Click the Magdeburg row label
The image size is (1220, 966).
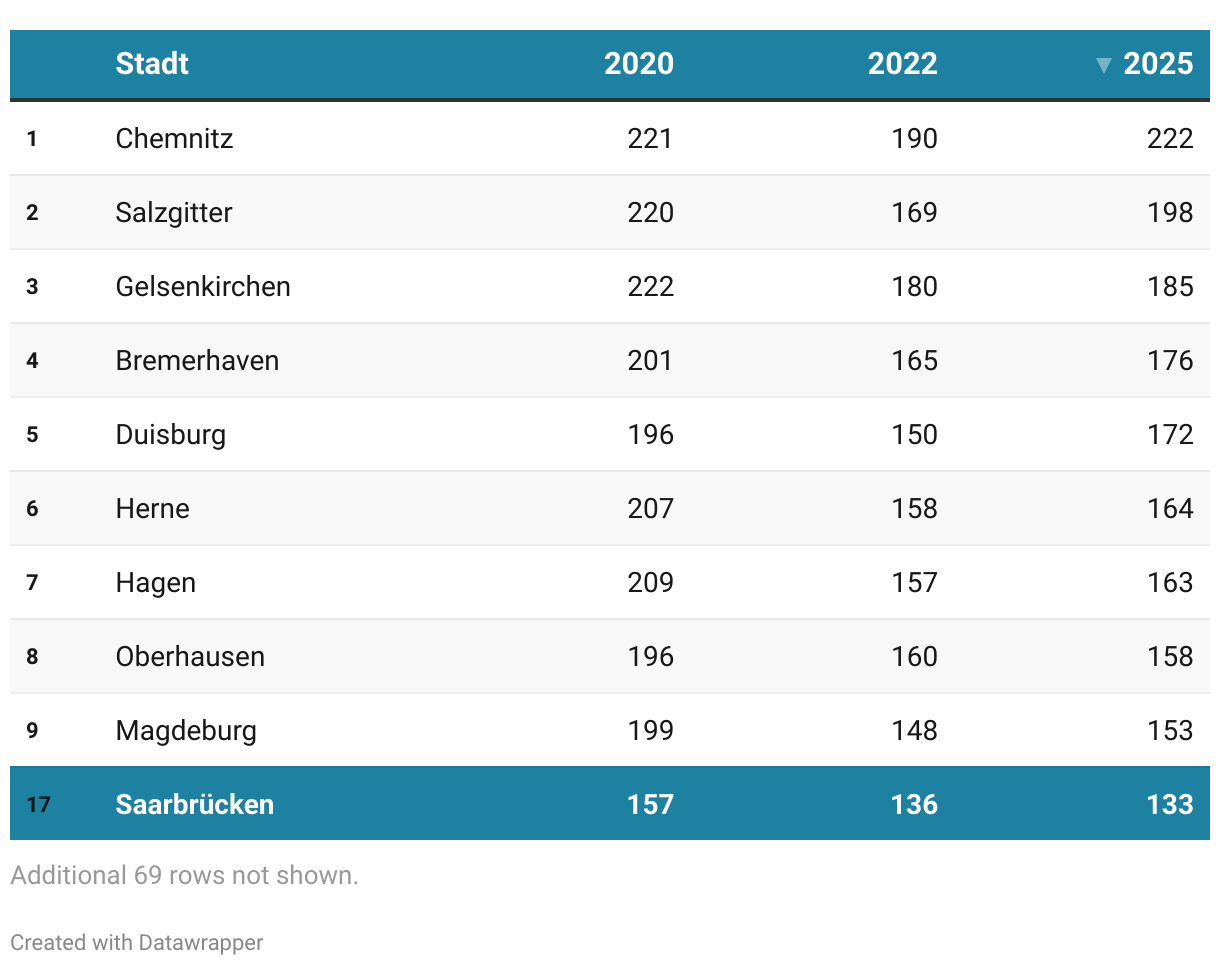pos(186,730)
